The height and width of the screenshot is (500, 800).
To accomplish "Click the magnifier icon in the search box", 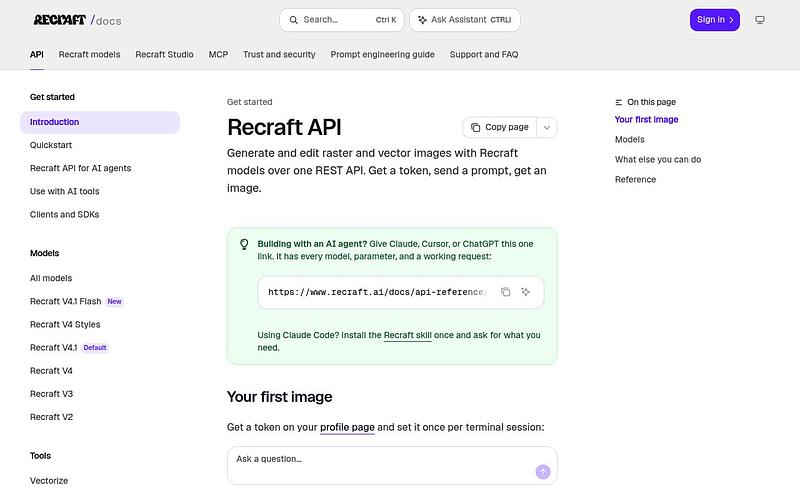I will click(293, 20).
